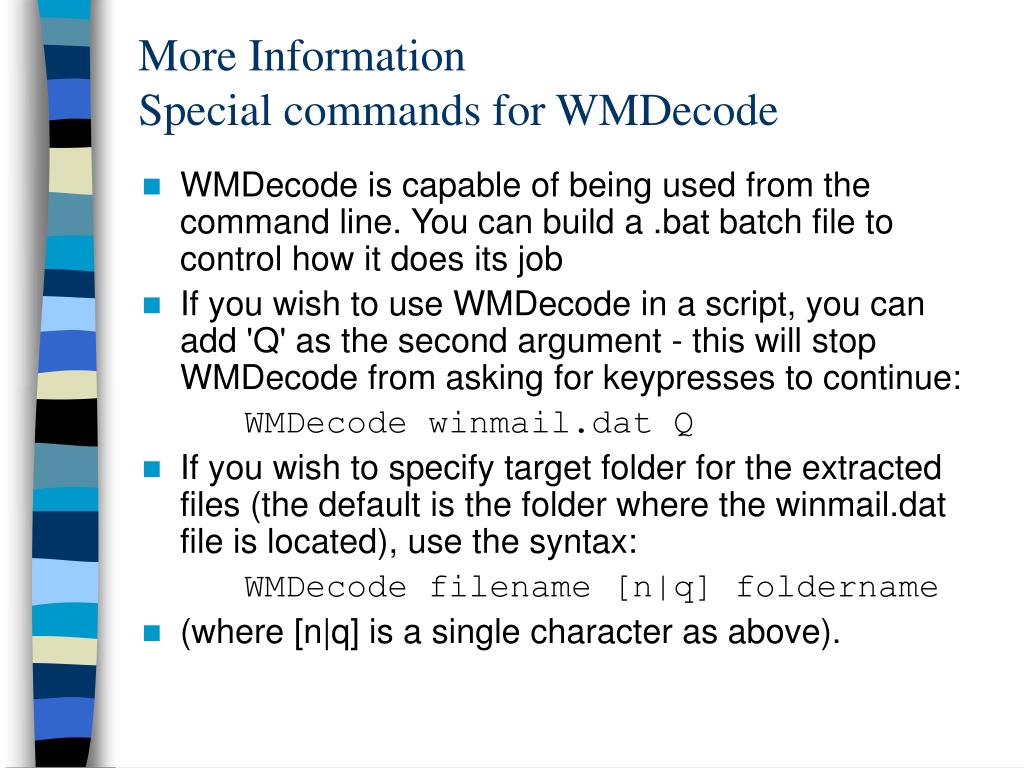Click the text 'file is located), use the syntax:'
1024x768 pixels.
point(408,542)
